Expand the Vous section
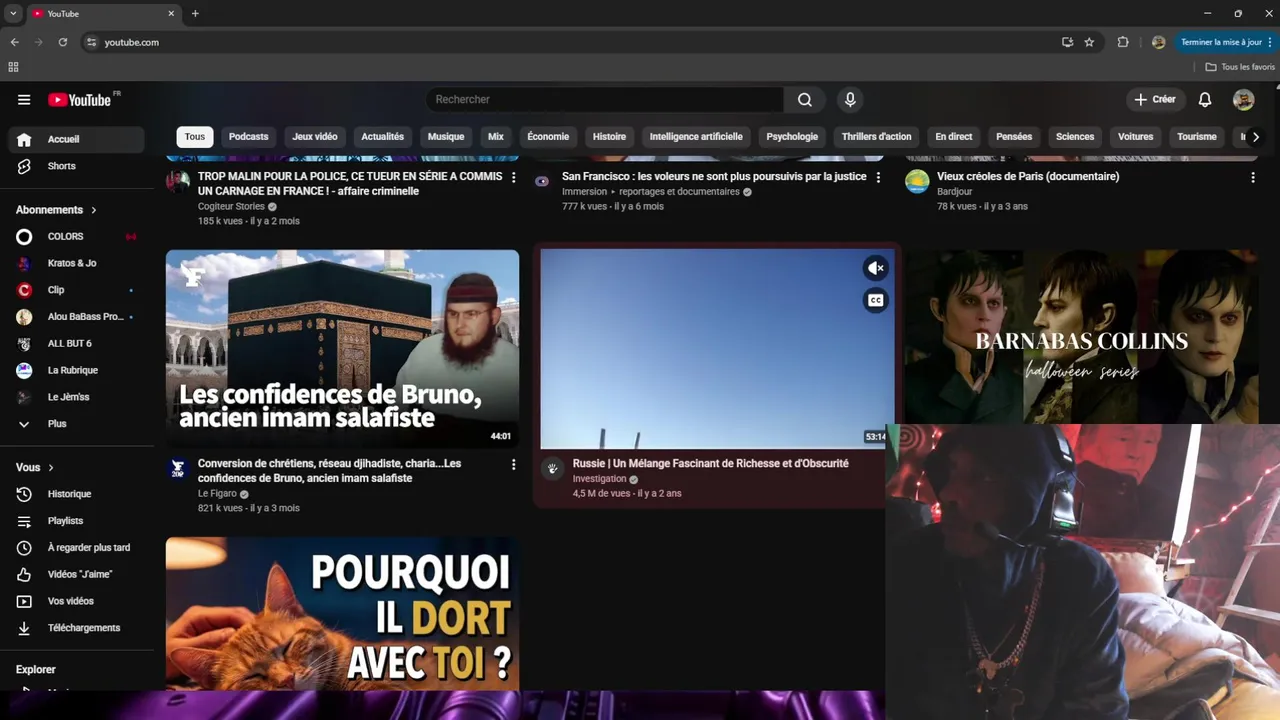The image size is (1280, 720). [x=35, y=467]
